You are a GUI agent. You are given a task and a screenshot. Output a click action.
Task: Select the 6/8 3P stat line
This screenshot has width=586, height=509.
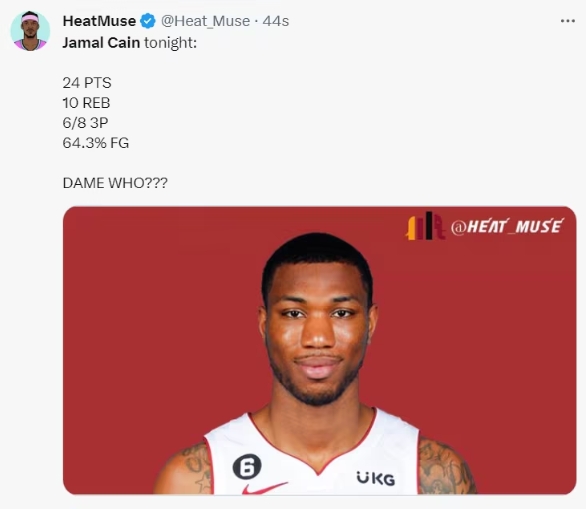click(x=86, y=123)
